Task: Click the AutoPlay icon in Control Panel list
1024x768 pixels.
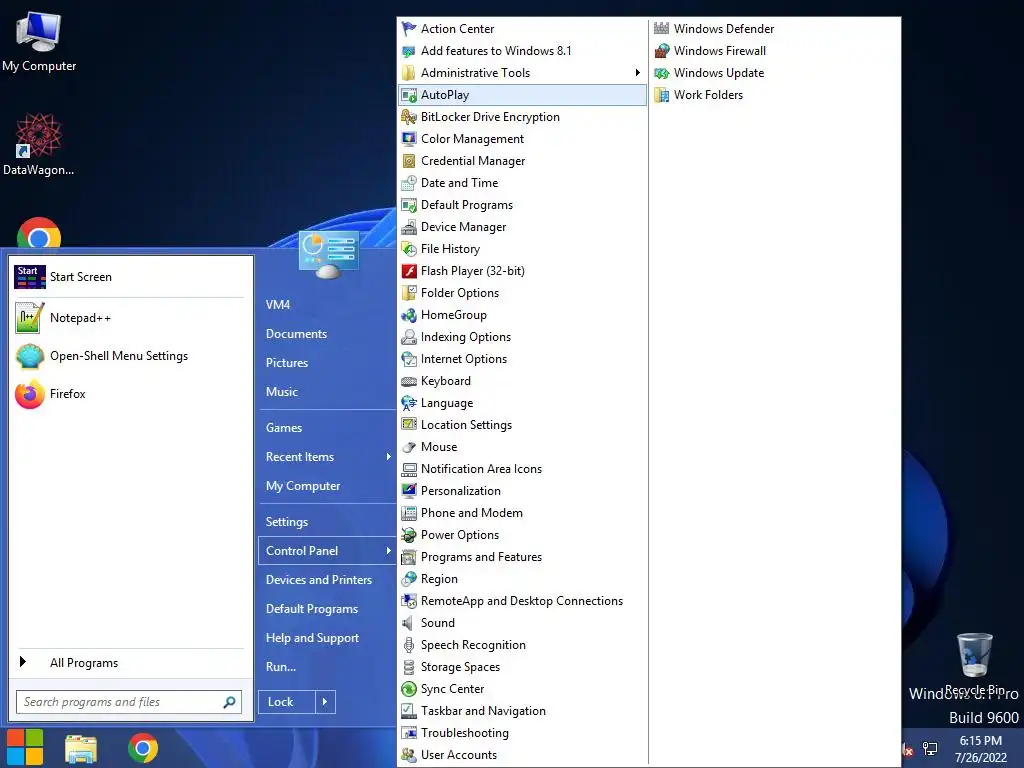Action: [409, 95]
